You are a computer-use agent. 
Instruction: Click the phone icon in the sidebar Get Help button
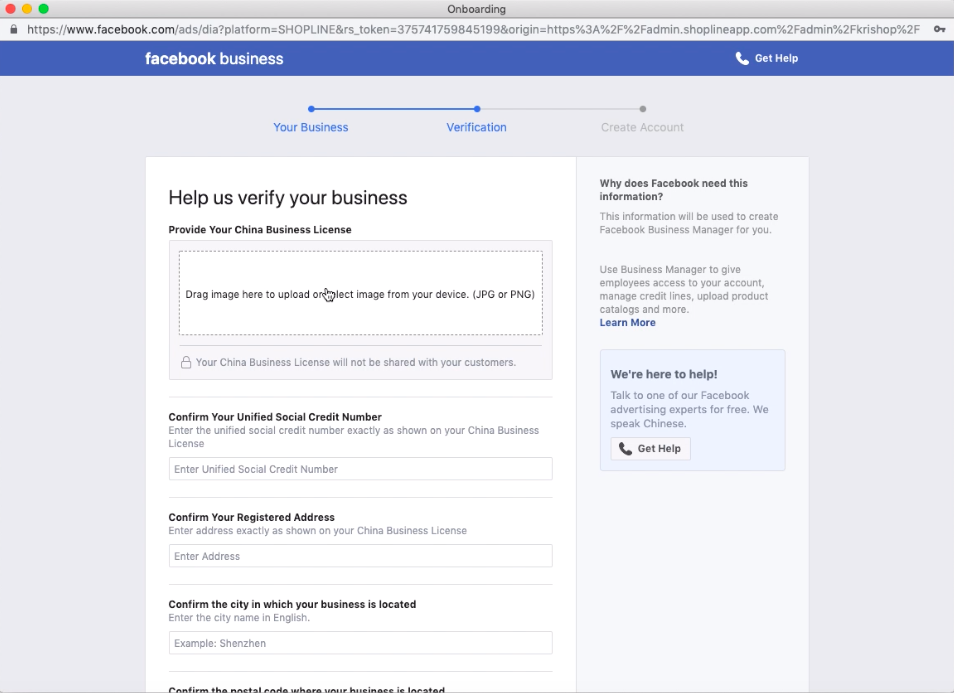tap(625, 448)
